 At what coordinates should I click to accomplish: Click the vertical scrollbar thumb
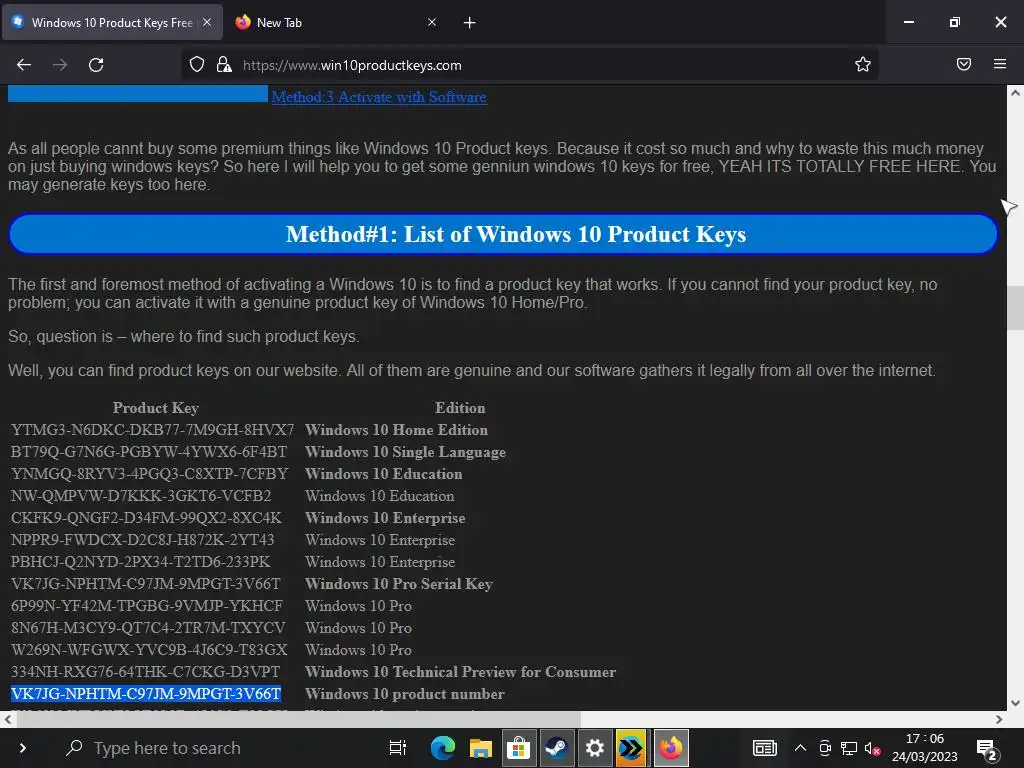click(1015, 308)
